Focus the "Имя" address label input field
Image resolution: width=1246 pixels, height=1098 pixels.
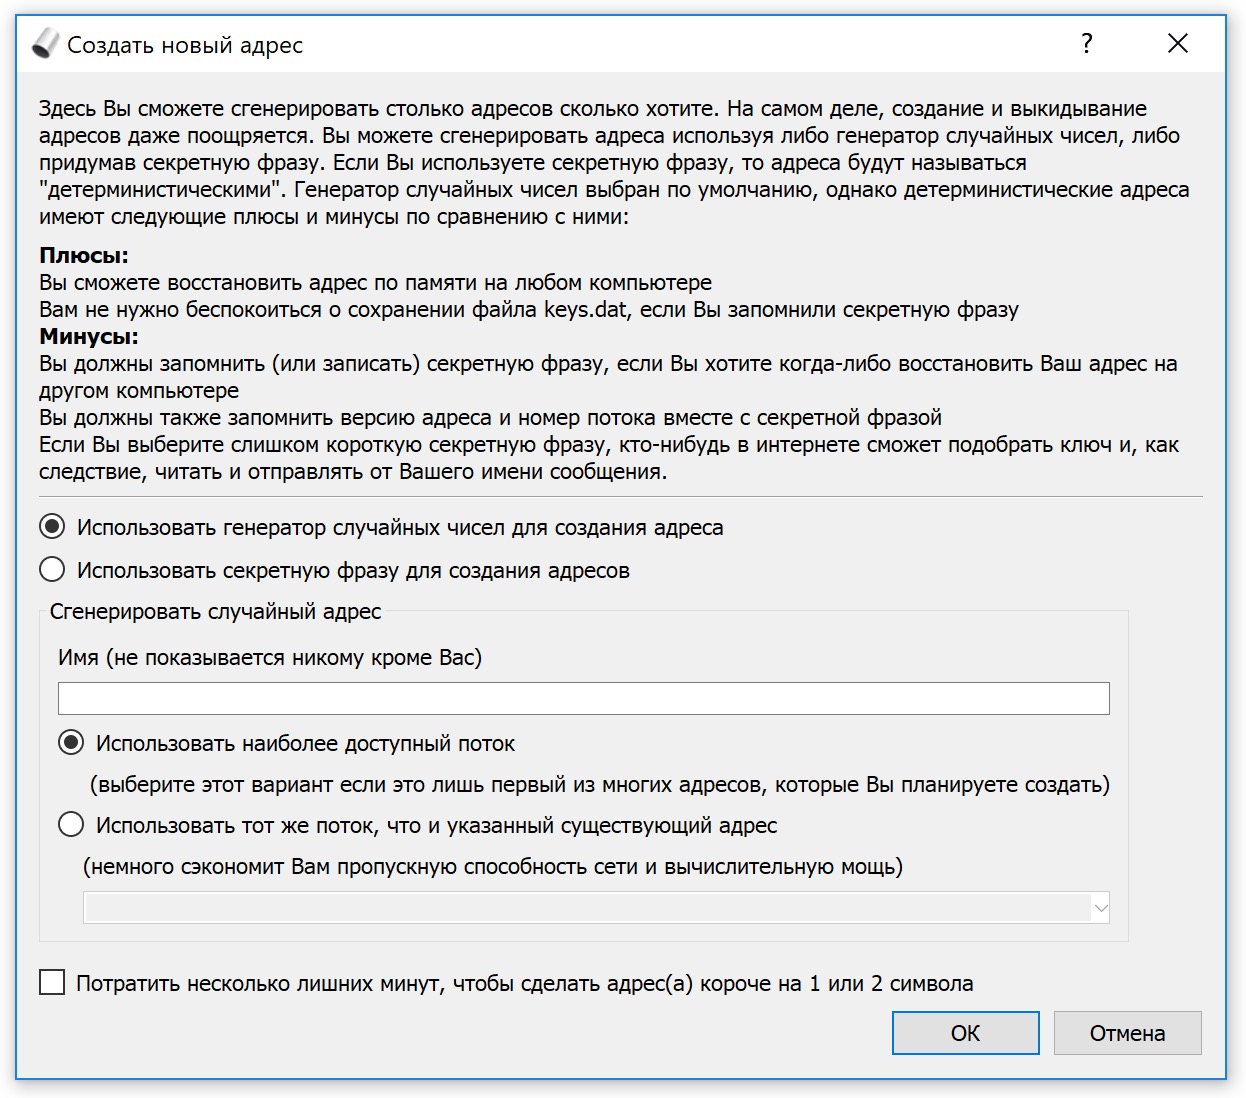pos(583,698)
